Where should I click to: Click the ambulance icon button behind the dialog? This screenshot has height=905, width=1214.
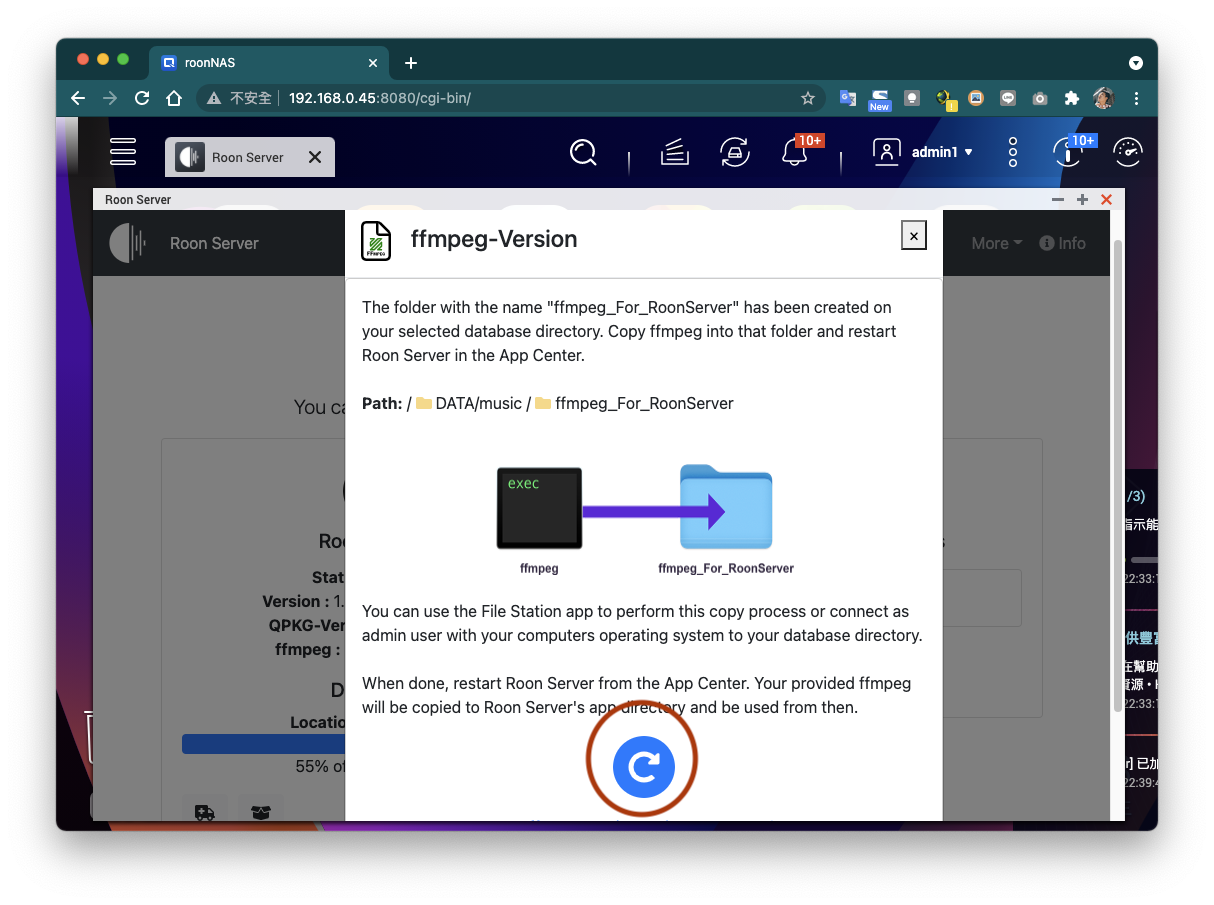[205, 811]
